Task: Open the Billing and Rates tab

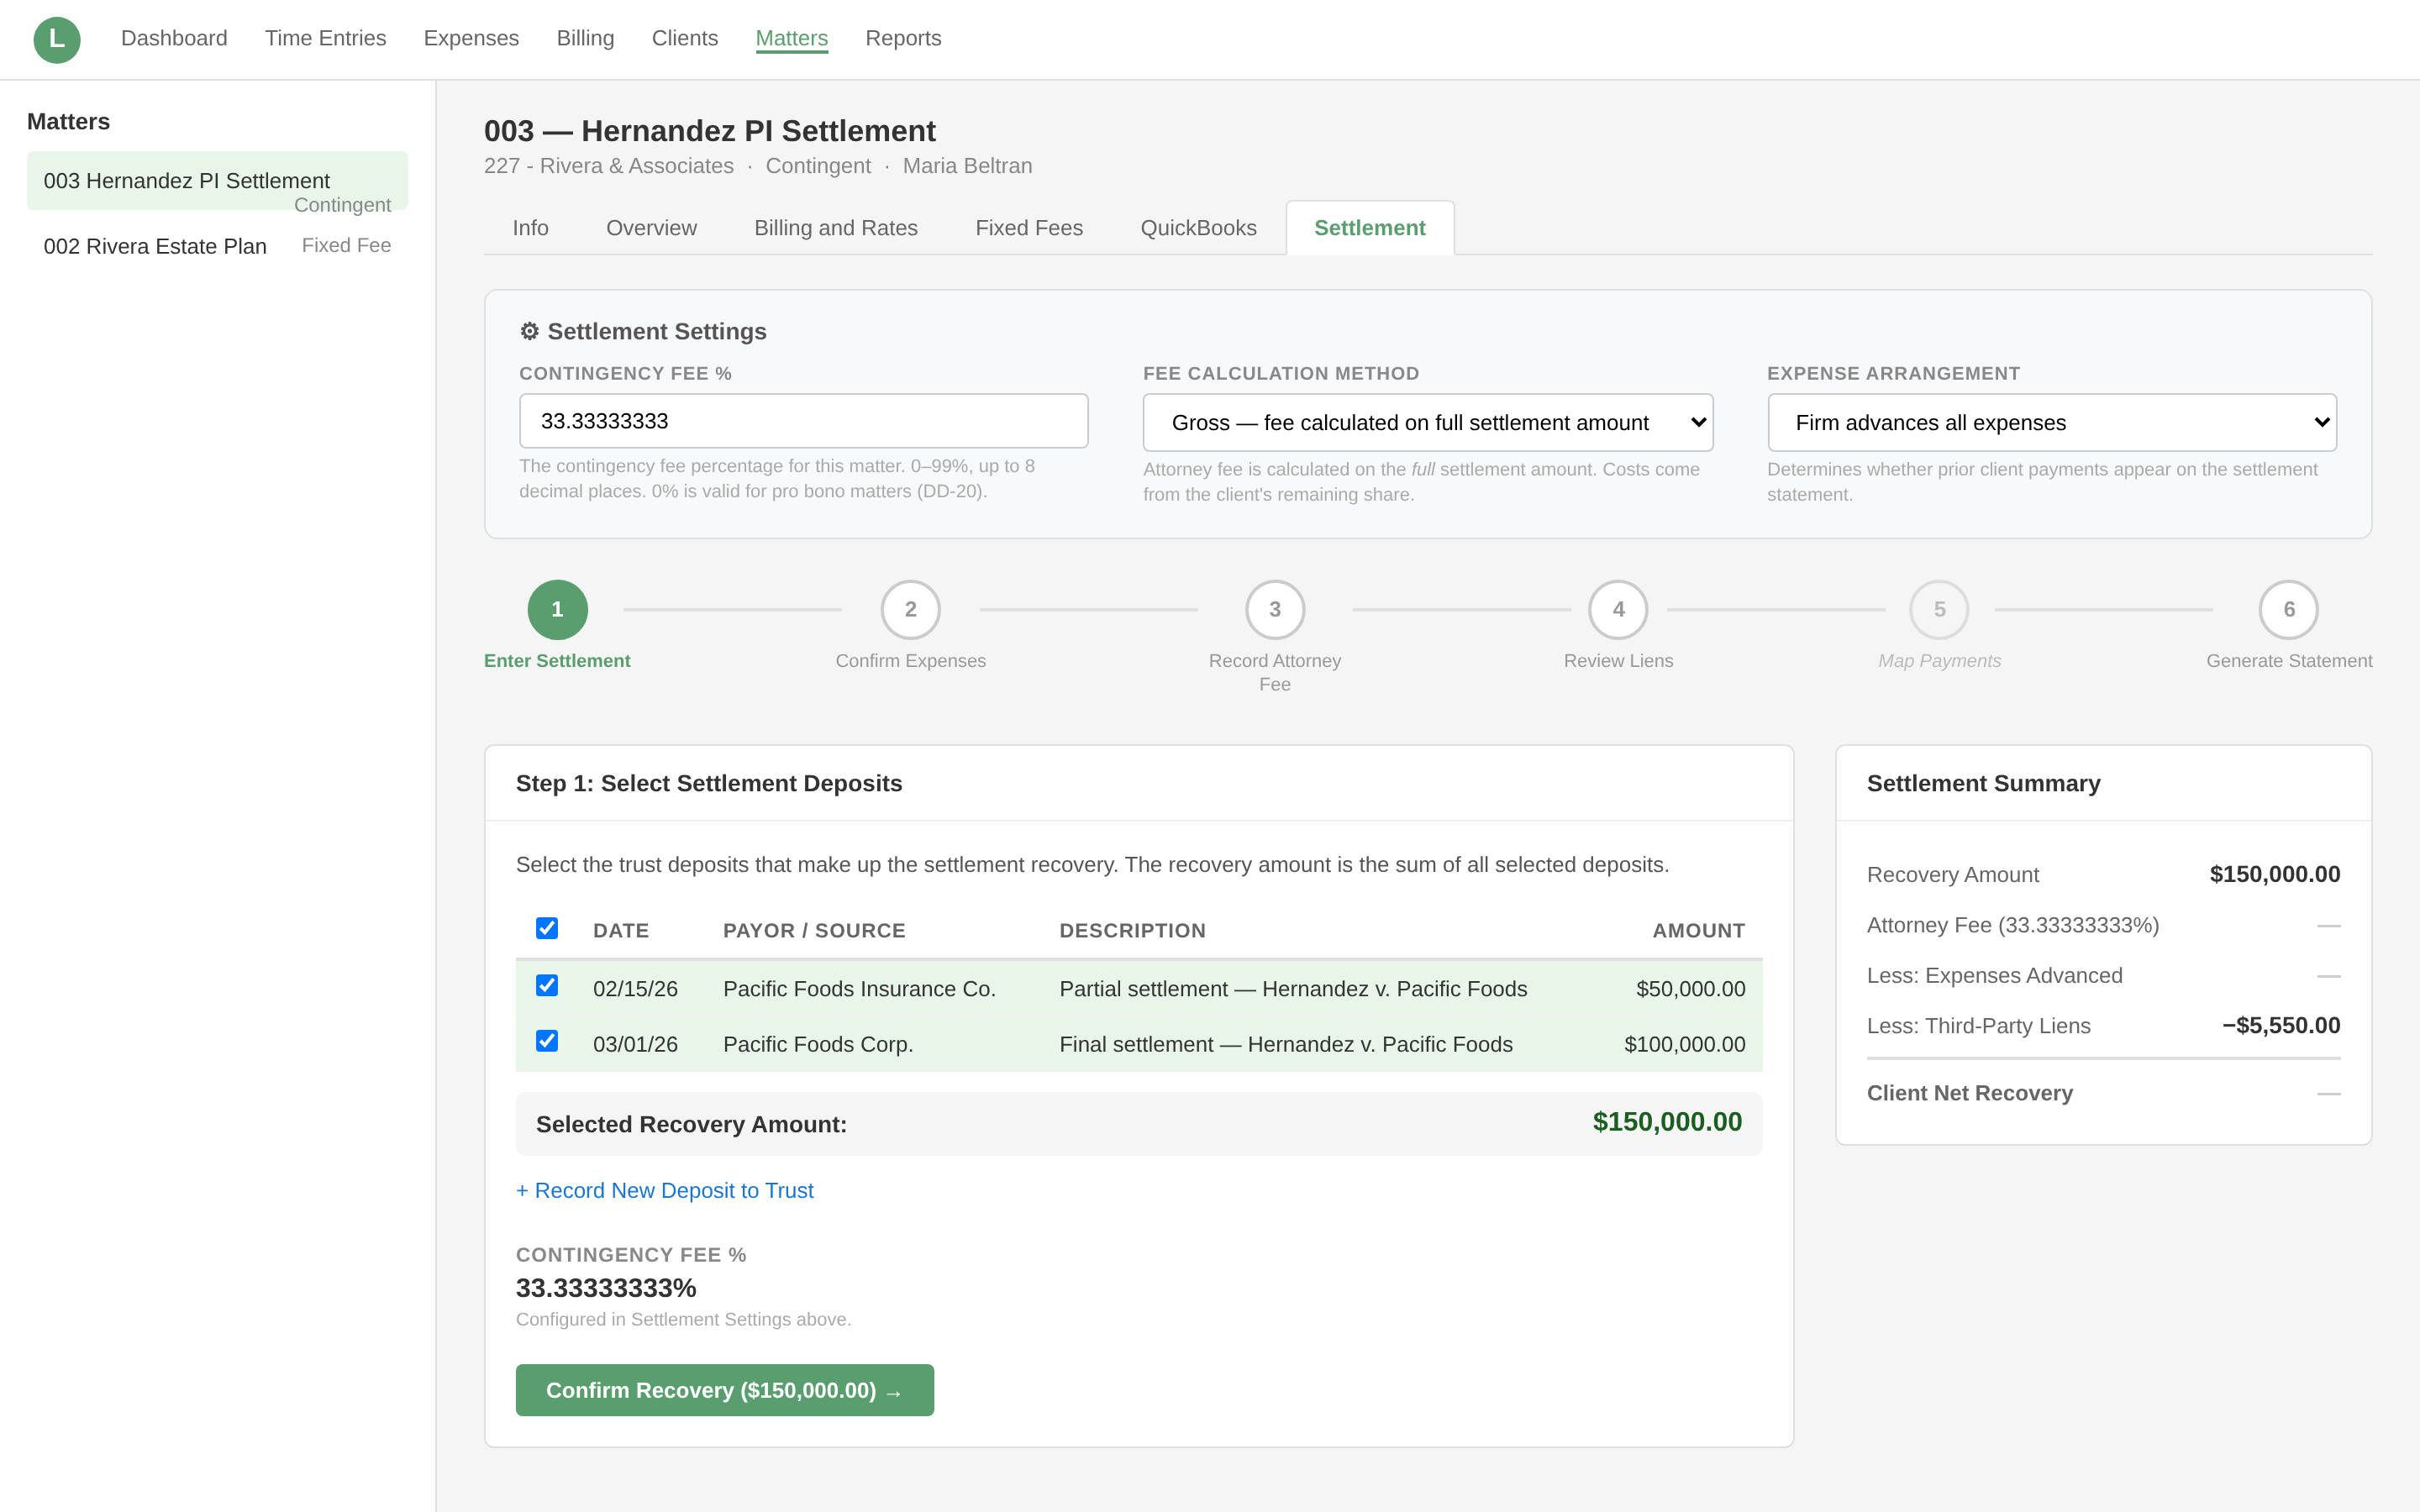Action: click(x=836, y=228)
